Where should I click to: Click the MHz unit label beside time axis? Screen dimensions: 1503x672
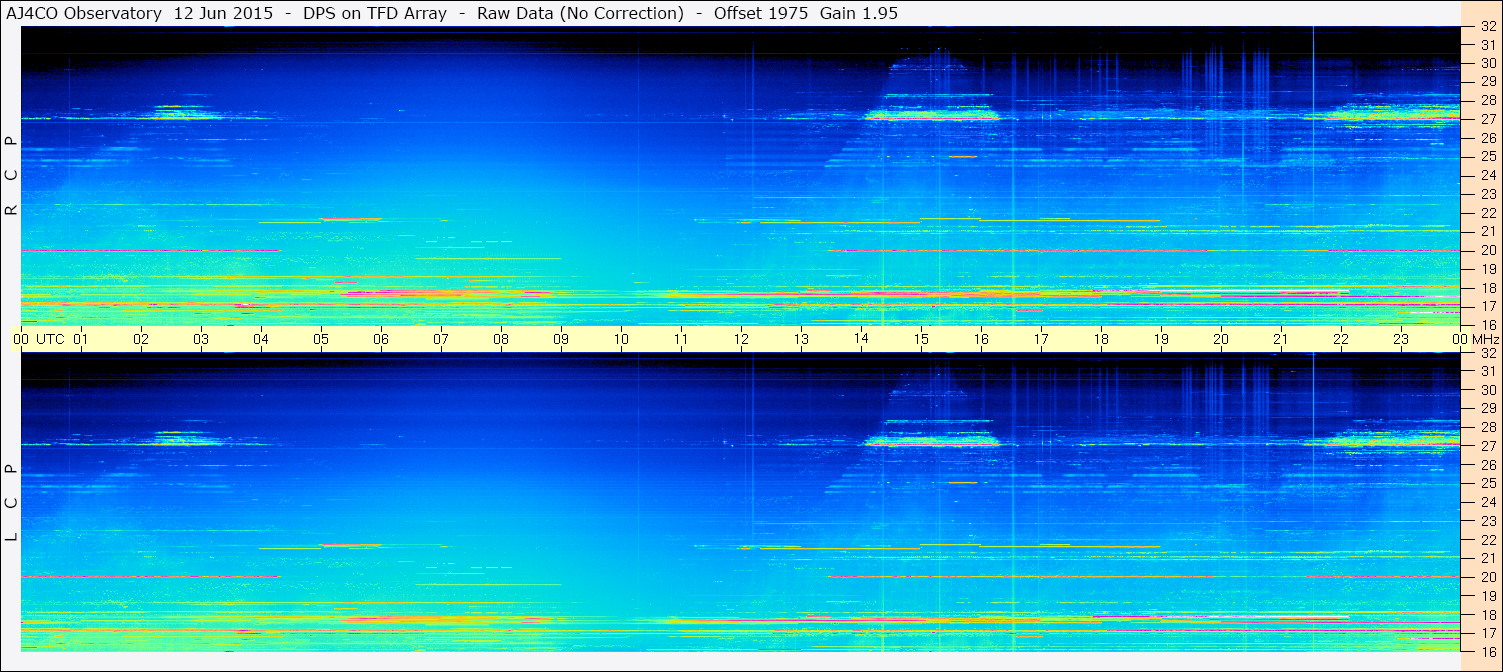[1485, 339]
